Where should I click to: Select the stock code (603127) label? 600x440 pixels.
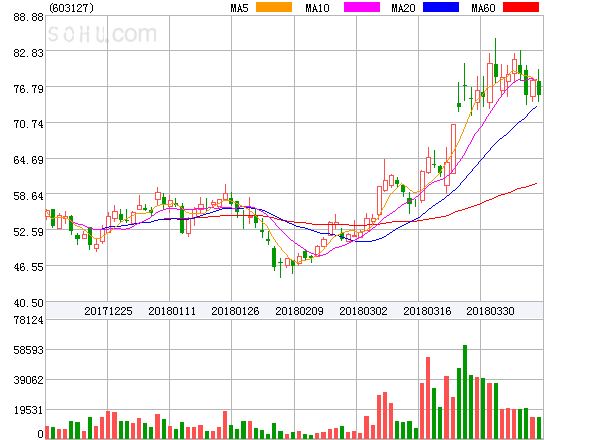coord(71,8)
